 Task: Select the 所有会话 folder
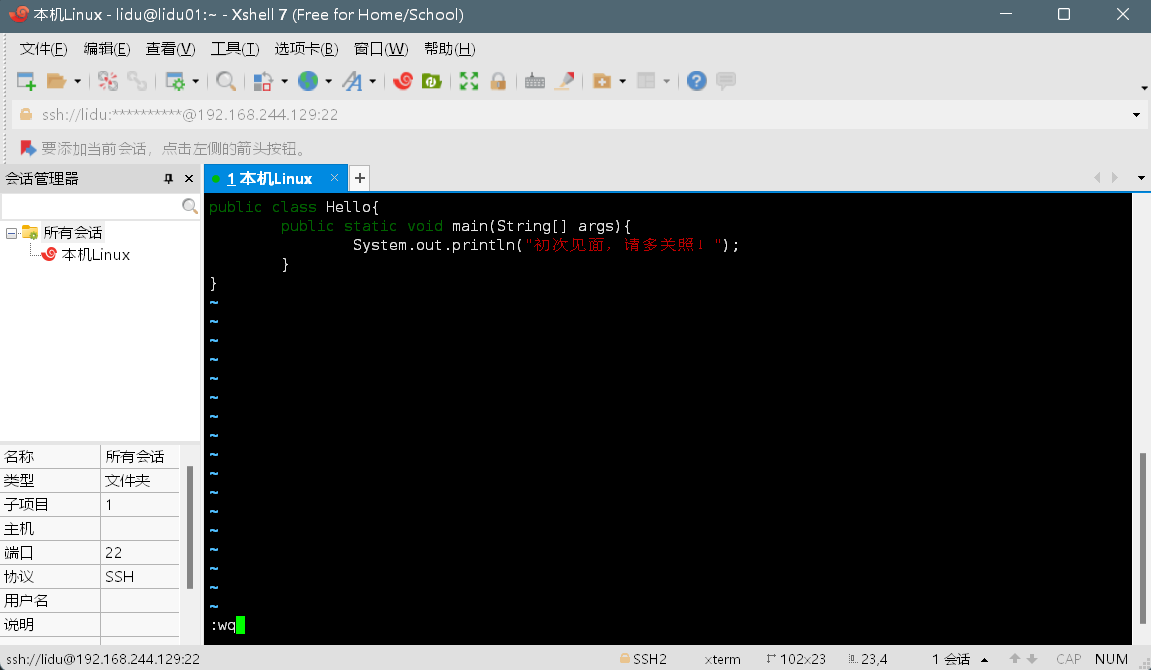[73, 233]
